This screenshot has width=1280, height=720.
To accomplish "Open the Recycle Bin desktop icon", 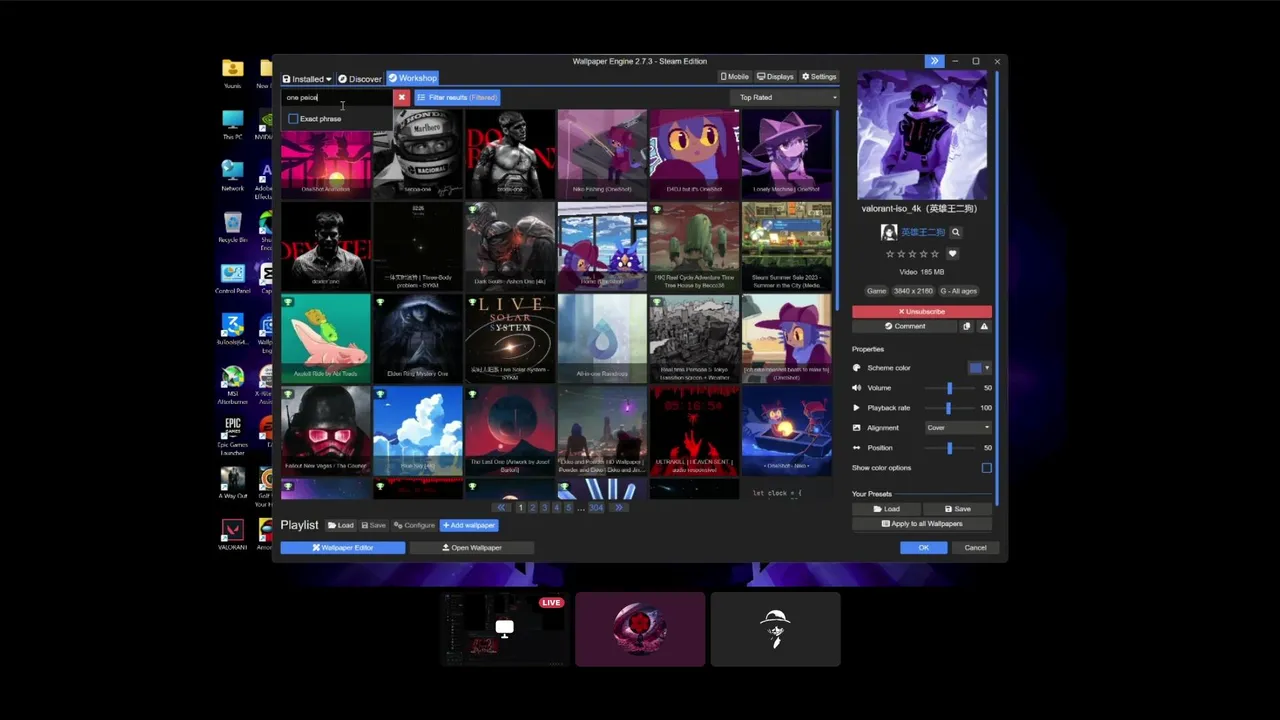I will click(232, 227).
